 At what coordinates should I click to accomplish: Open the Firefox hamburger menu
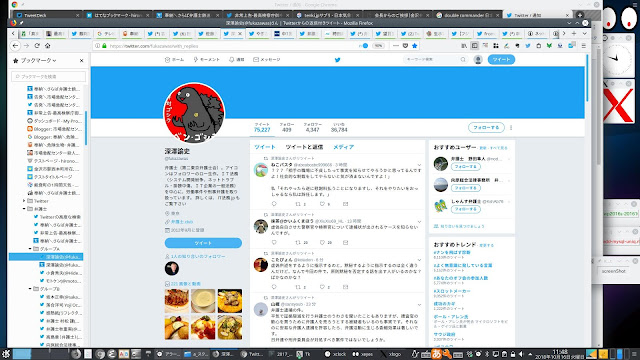[584, 46]
